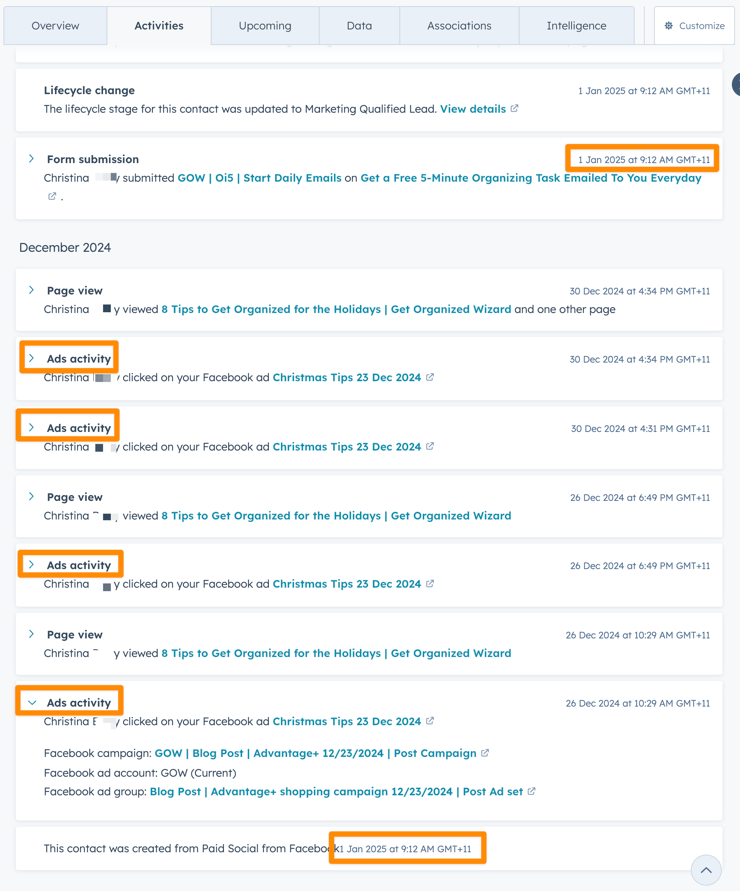Open Christmas Tips ad link at 30 Dec 4:31 PM
The width and height of the screenshot is (740, 891).
tap(347, 447)
